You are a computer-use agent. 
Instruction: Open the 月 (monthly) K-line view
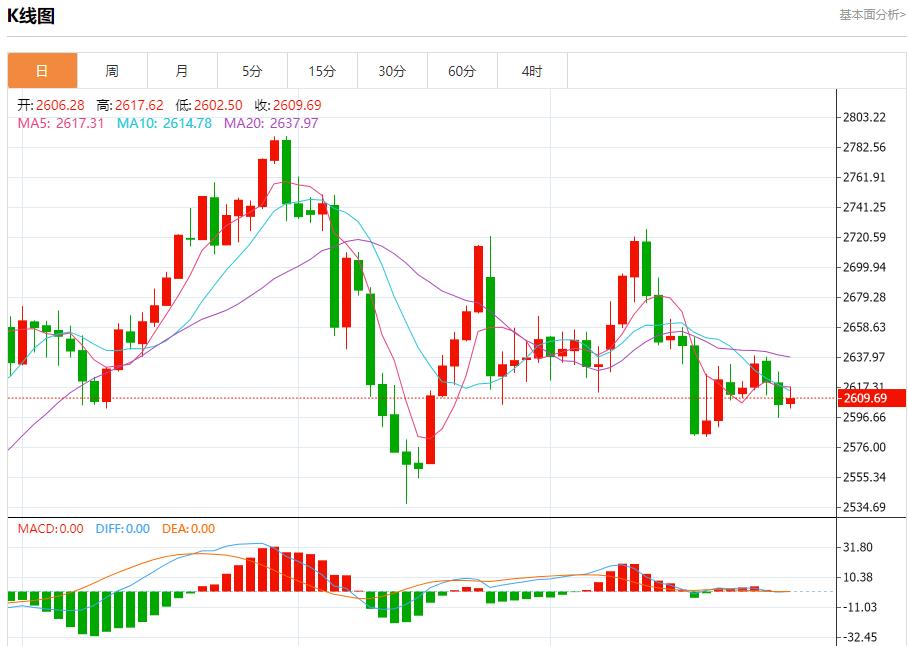[182, 70]
